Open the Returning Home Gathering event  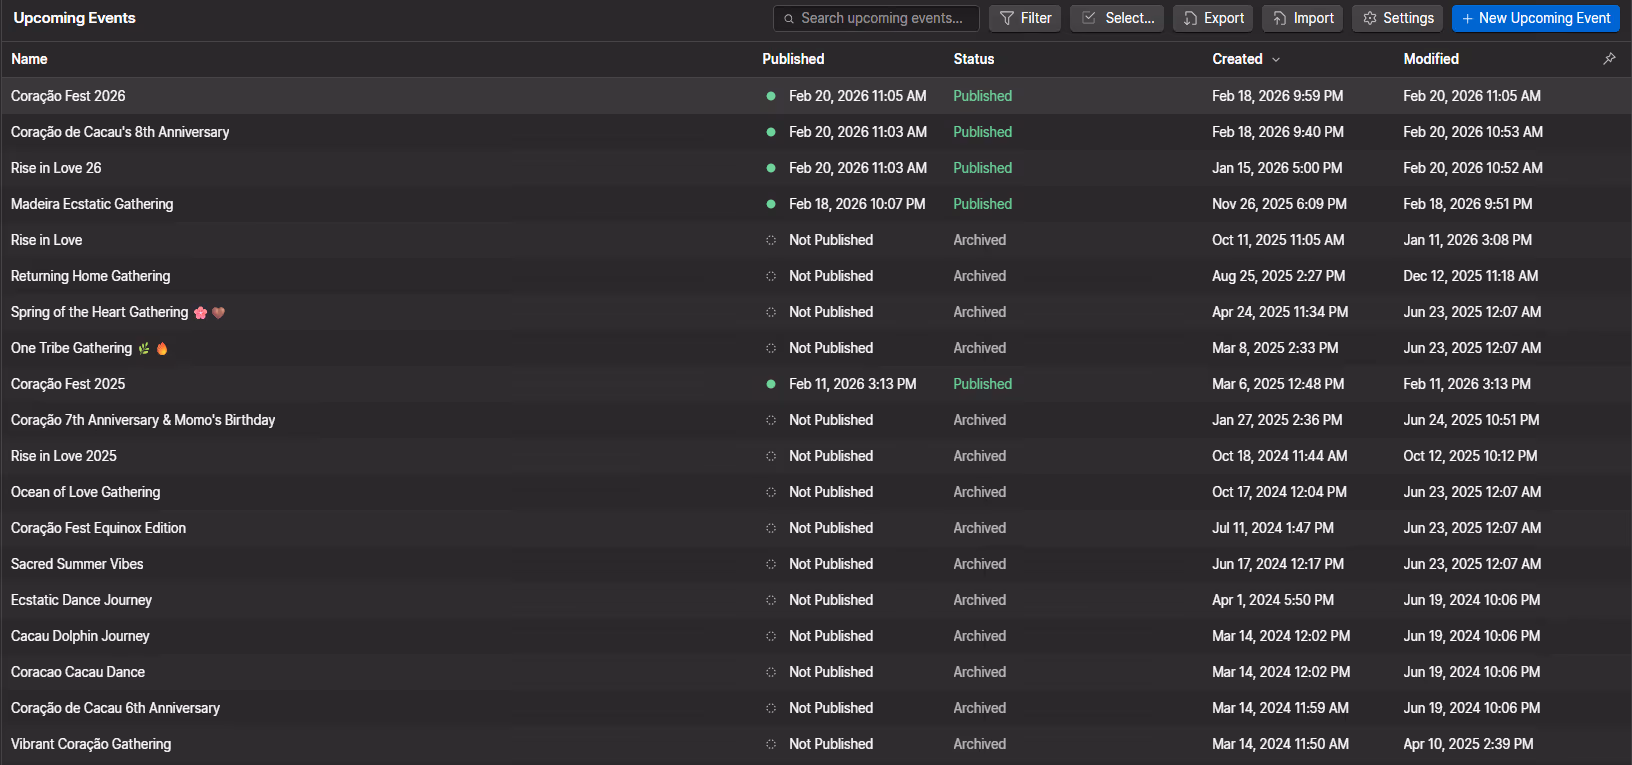tap(90, 276)
